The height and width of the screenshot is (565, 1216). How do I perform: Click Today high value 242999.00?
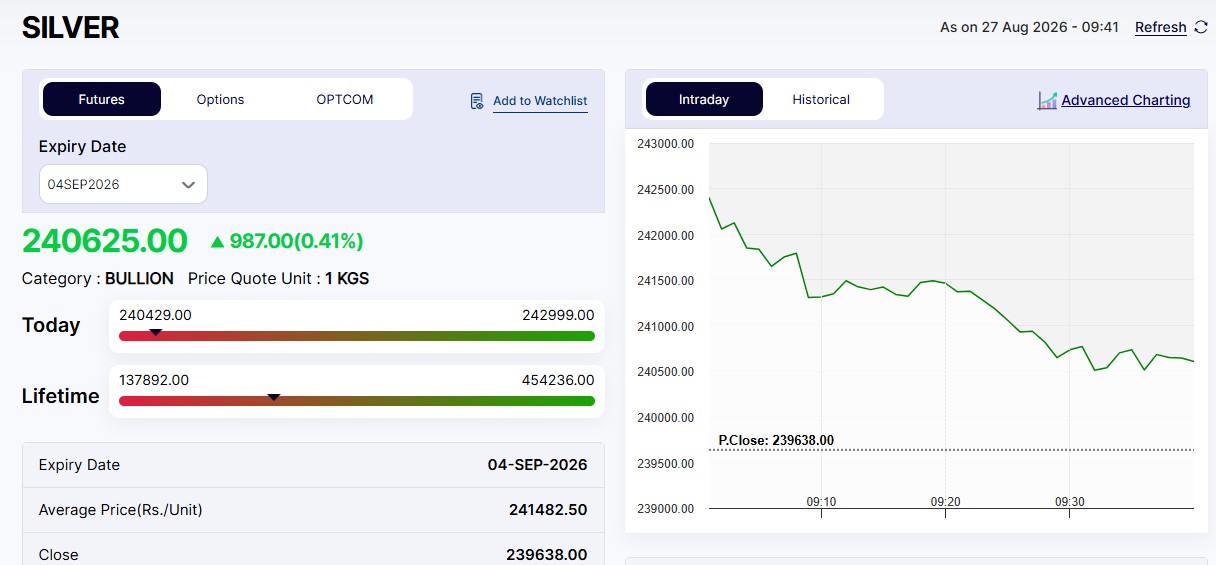(x=558, y=315)
